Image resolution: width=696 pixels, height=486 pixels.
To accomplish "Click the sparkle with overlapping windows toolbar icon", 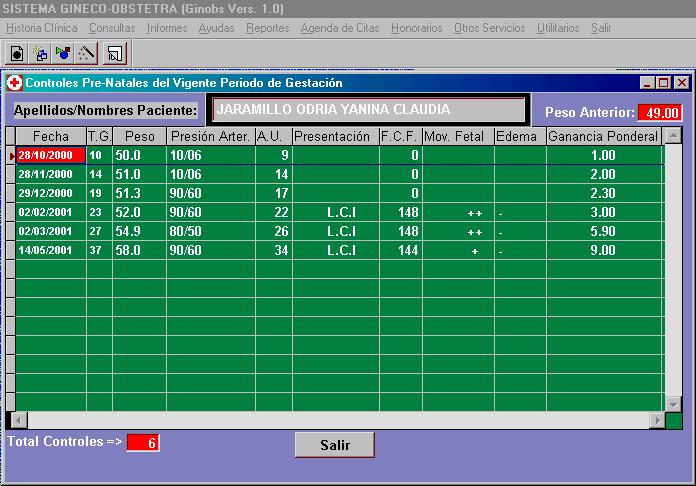I will point(40,53).
